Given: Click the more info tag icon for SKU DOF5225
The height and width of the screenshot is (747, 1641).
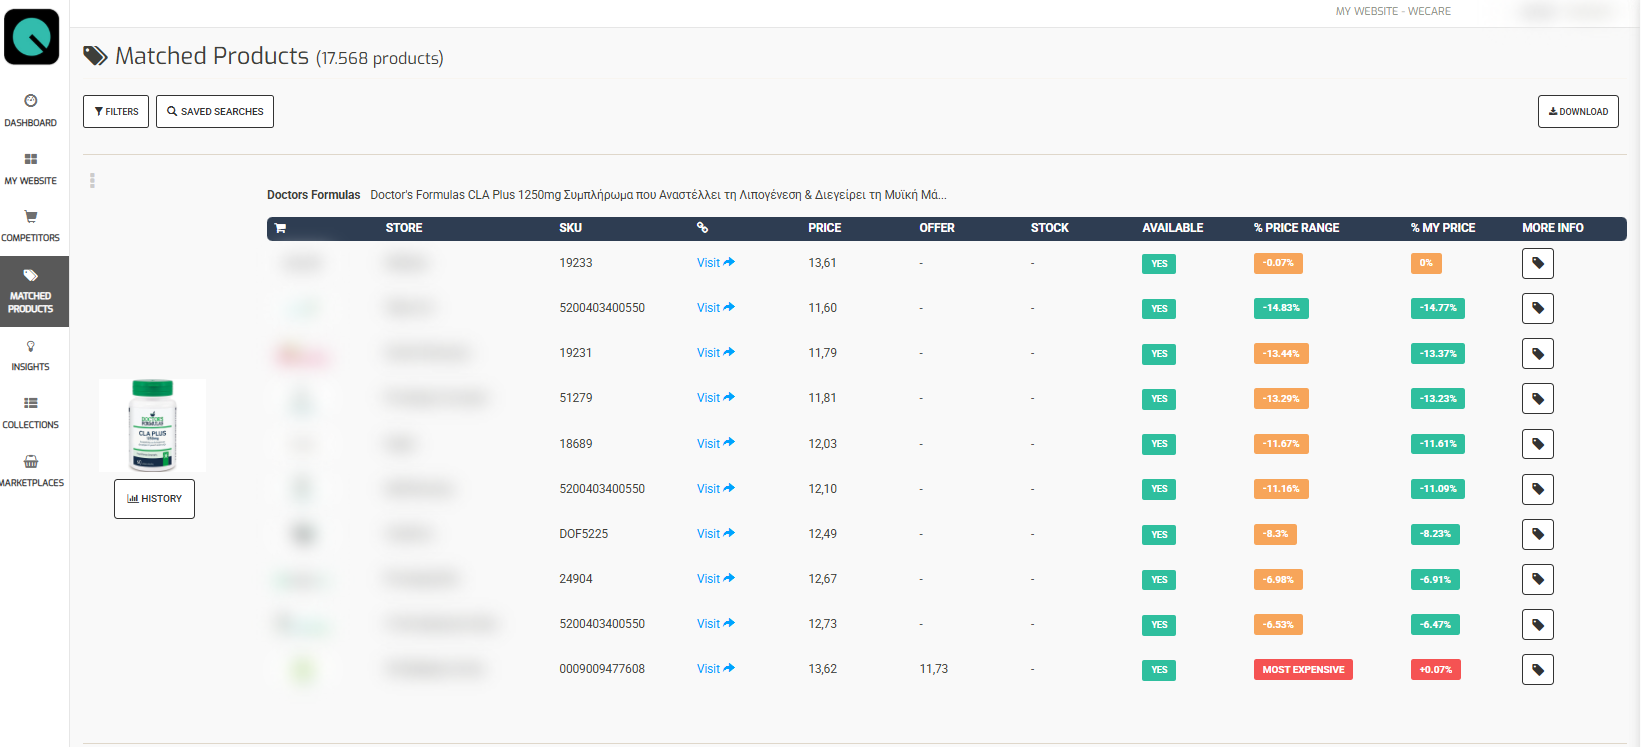Looking at the screenshot, I should [x=1537, y=535].
